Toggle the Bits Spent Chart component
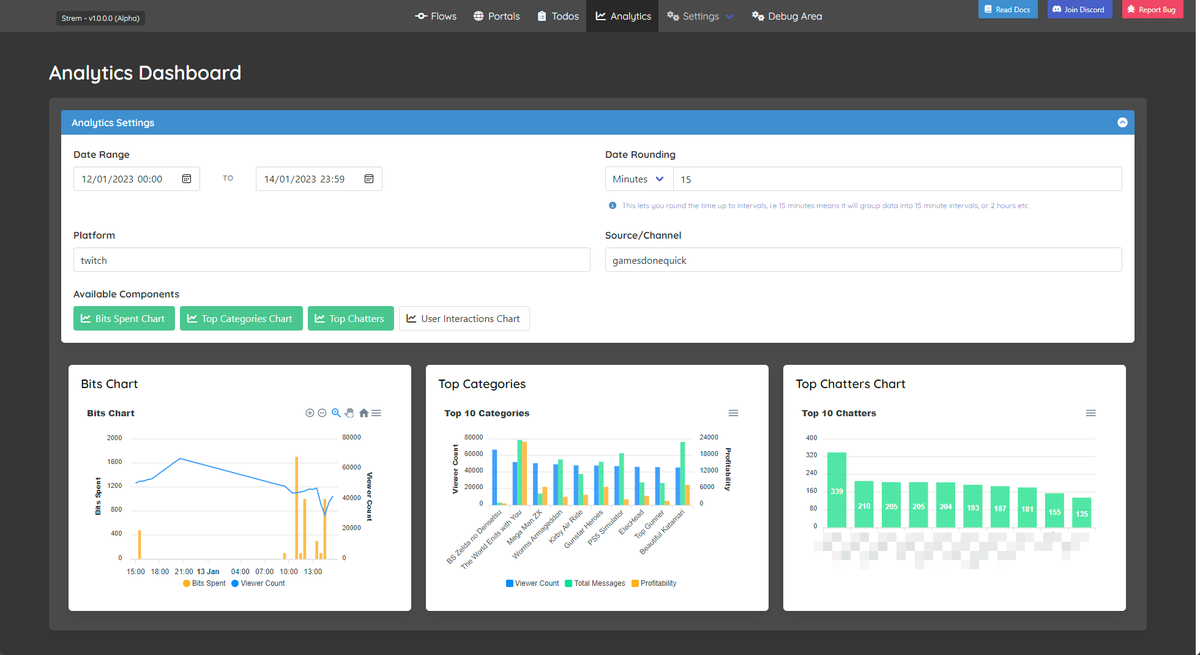The image size is (1200, 655). point(123,318)
